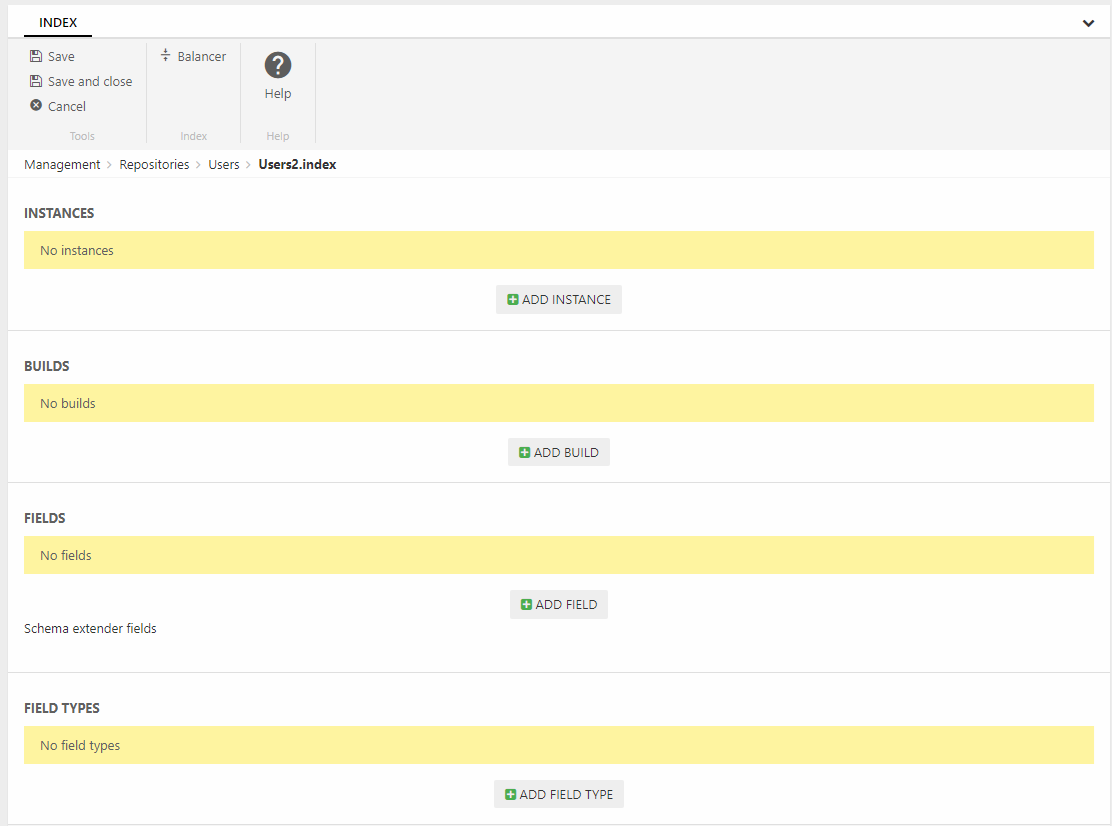Select the No builds notice bar
The width and height of the screenshot is (1112, 826).
[558, 403]
